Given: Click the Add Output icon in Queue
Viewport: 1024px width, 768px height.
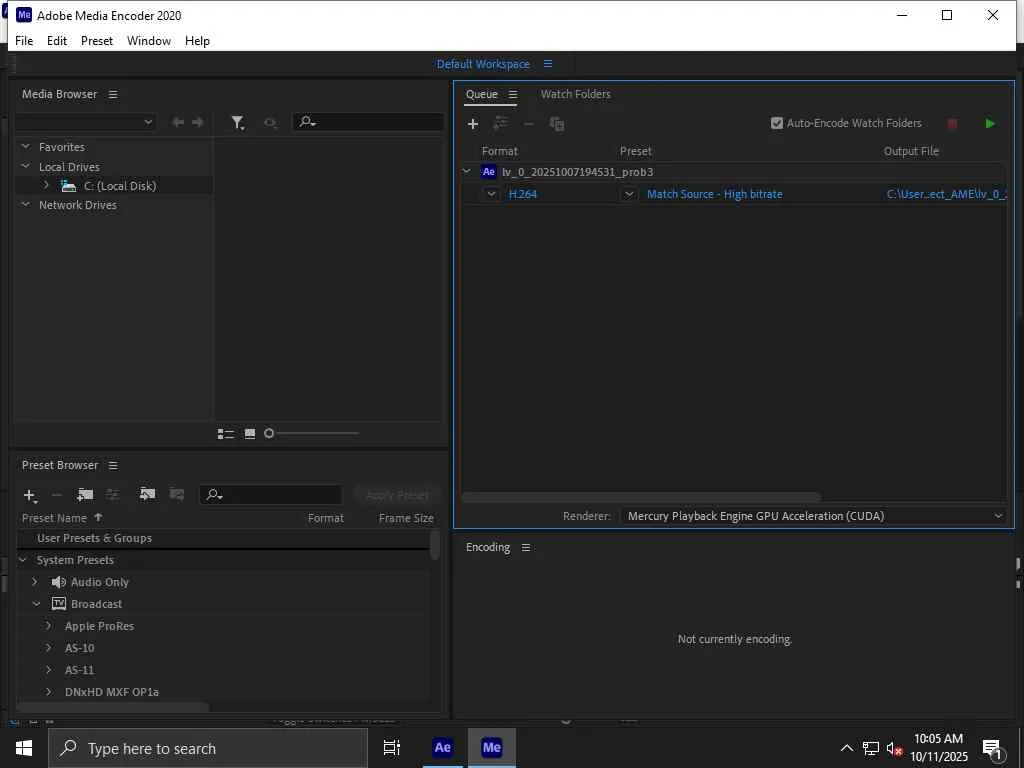Looking at the screenshot, I should click(x=501, y=123).
